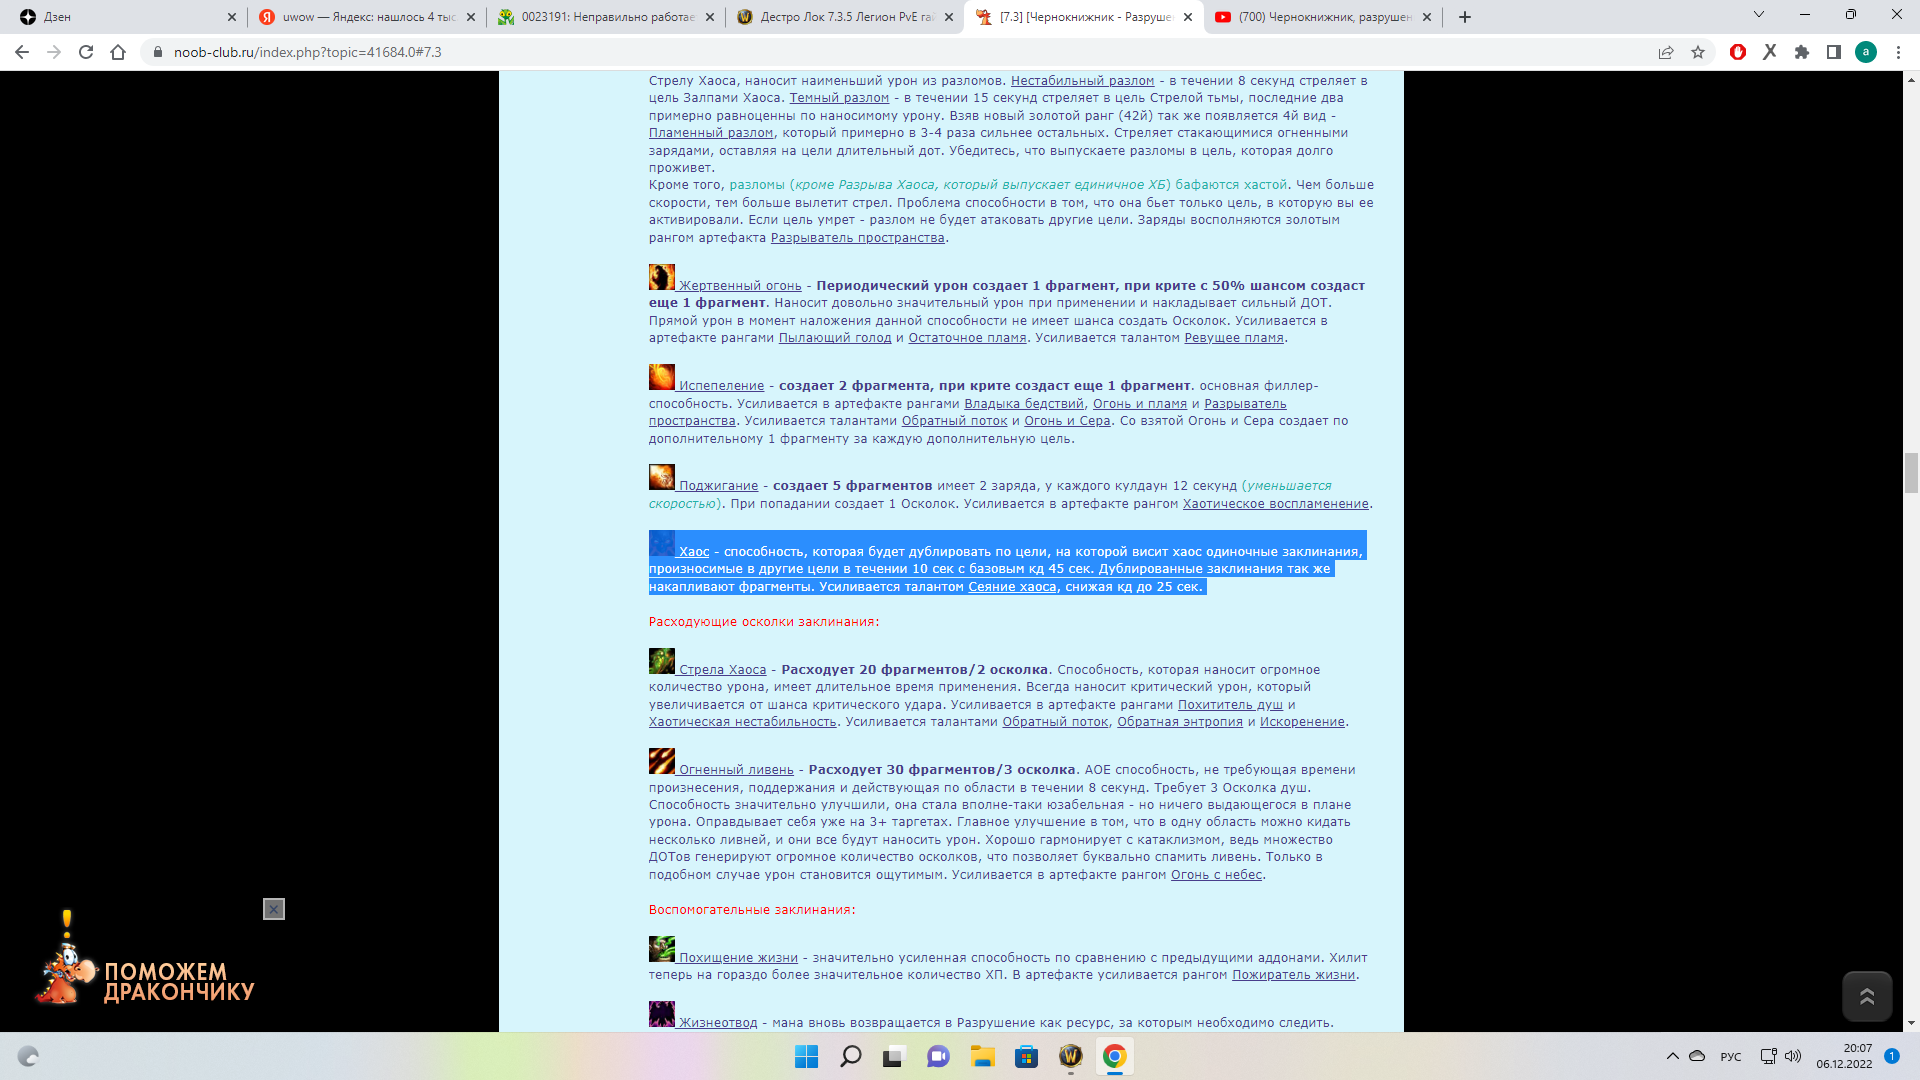
Task: Toggle the browser side panel
Action: 1834,52
